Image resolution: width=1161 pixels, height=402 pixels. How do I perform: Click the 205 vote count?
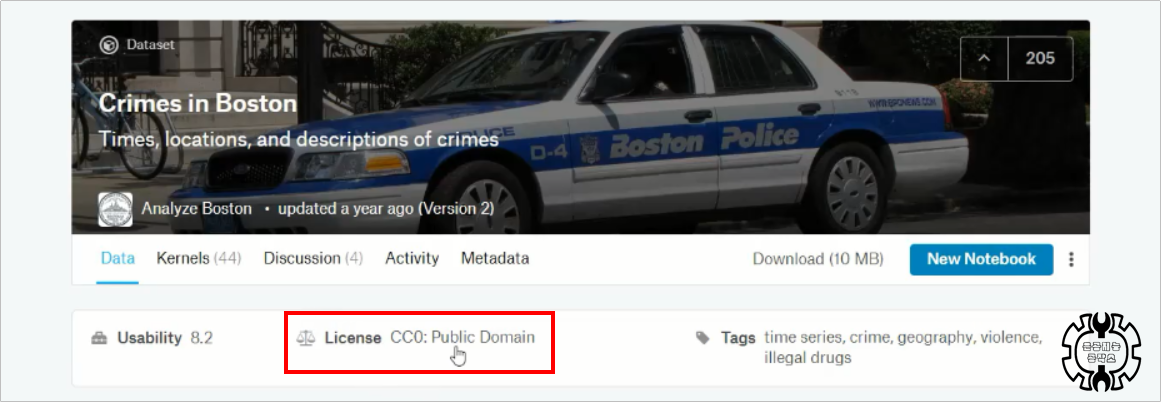pos(1040,58)
